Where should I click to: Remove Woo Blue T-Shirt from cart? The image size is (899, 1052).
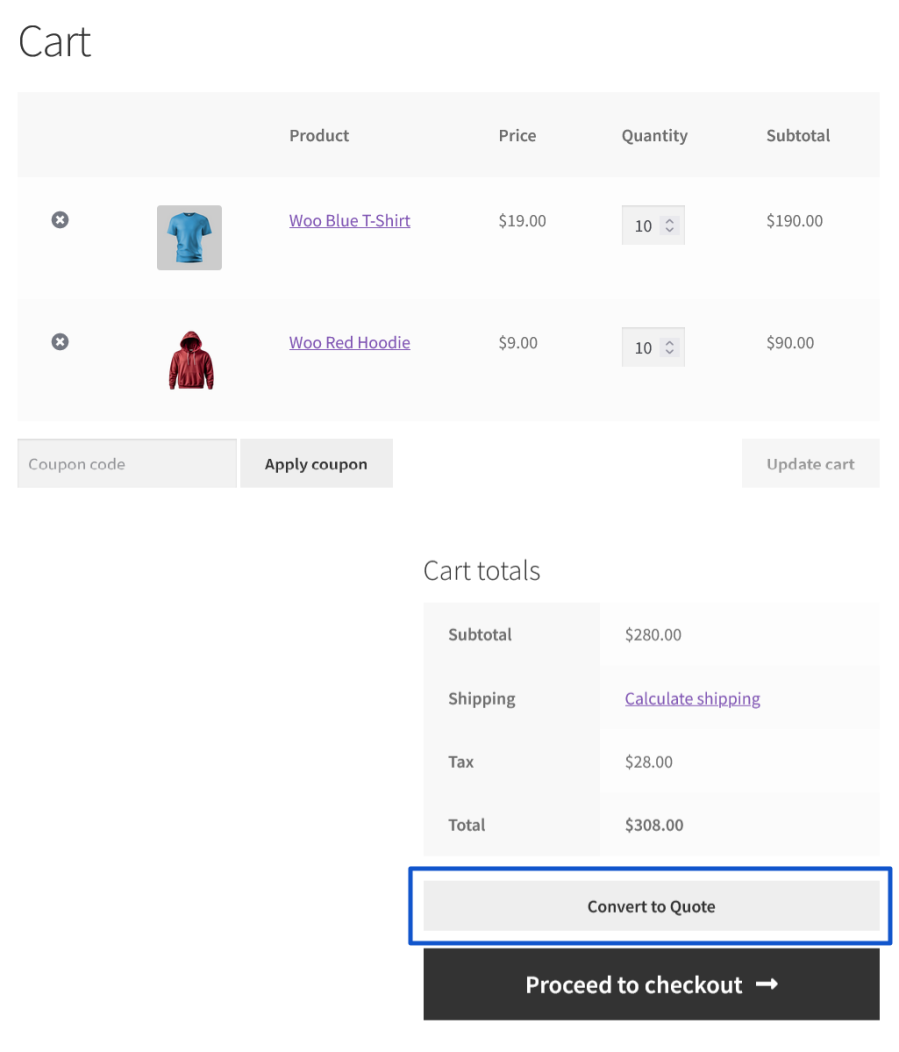[x=60, y=220]
